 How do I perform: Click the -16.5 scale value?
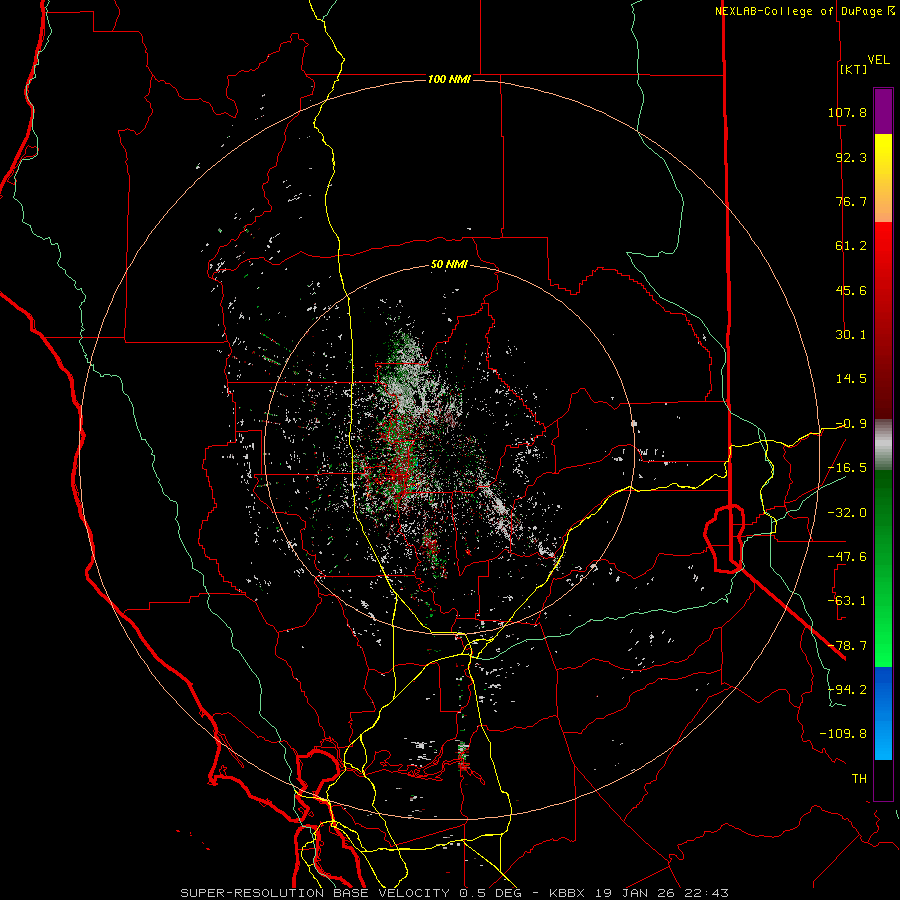(x=847, y=468)
